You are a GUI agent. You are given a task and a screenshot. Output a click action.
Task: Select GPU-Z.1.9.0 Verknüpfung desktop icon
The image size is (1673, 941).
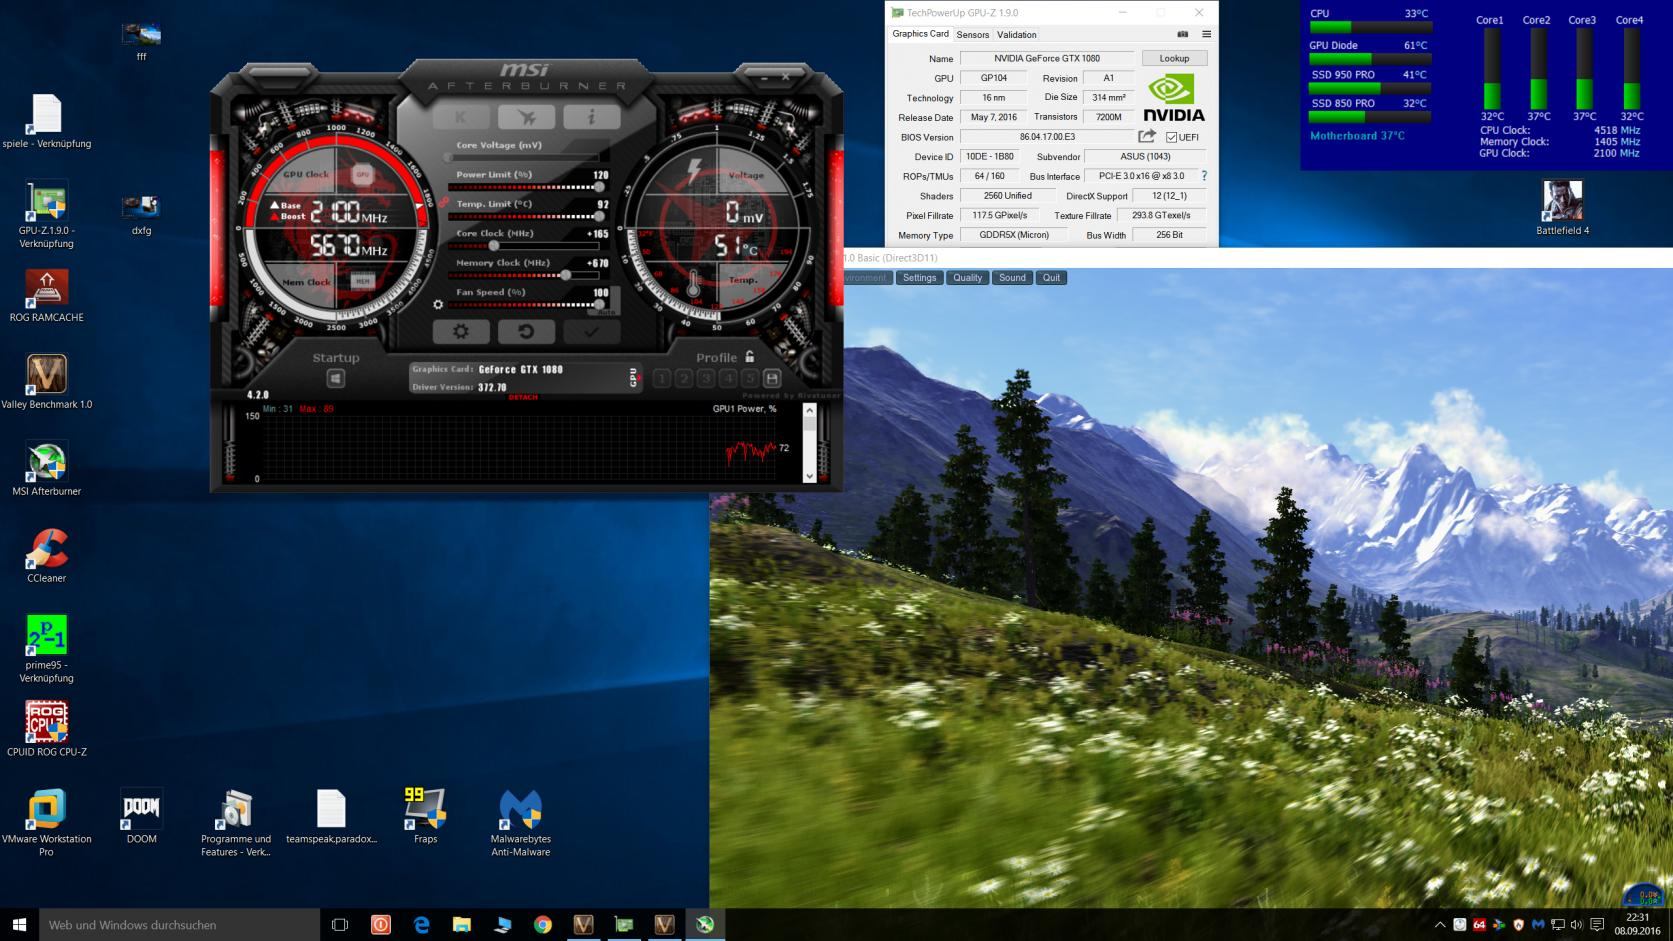(x=46, y=214)
